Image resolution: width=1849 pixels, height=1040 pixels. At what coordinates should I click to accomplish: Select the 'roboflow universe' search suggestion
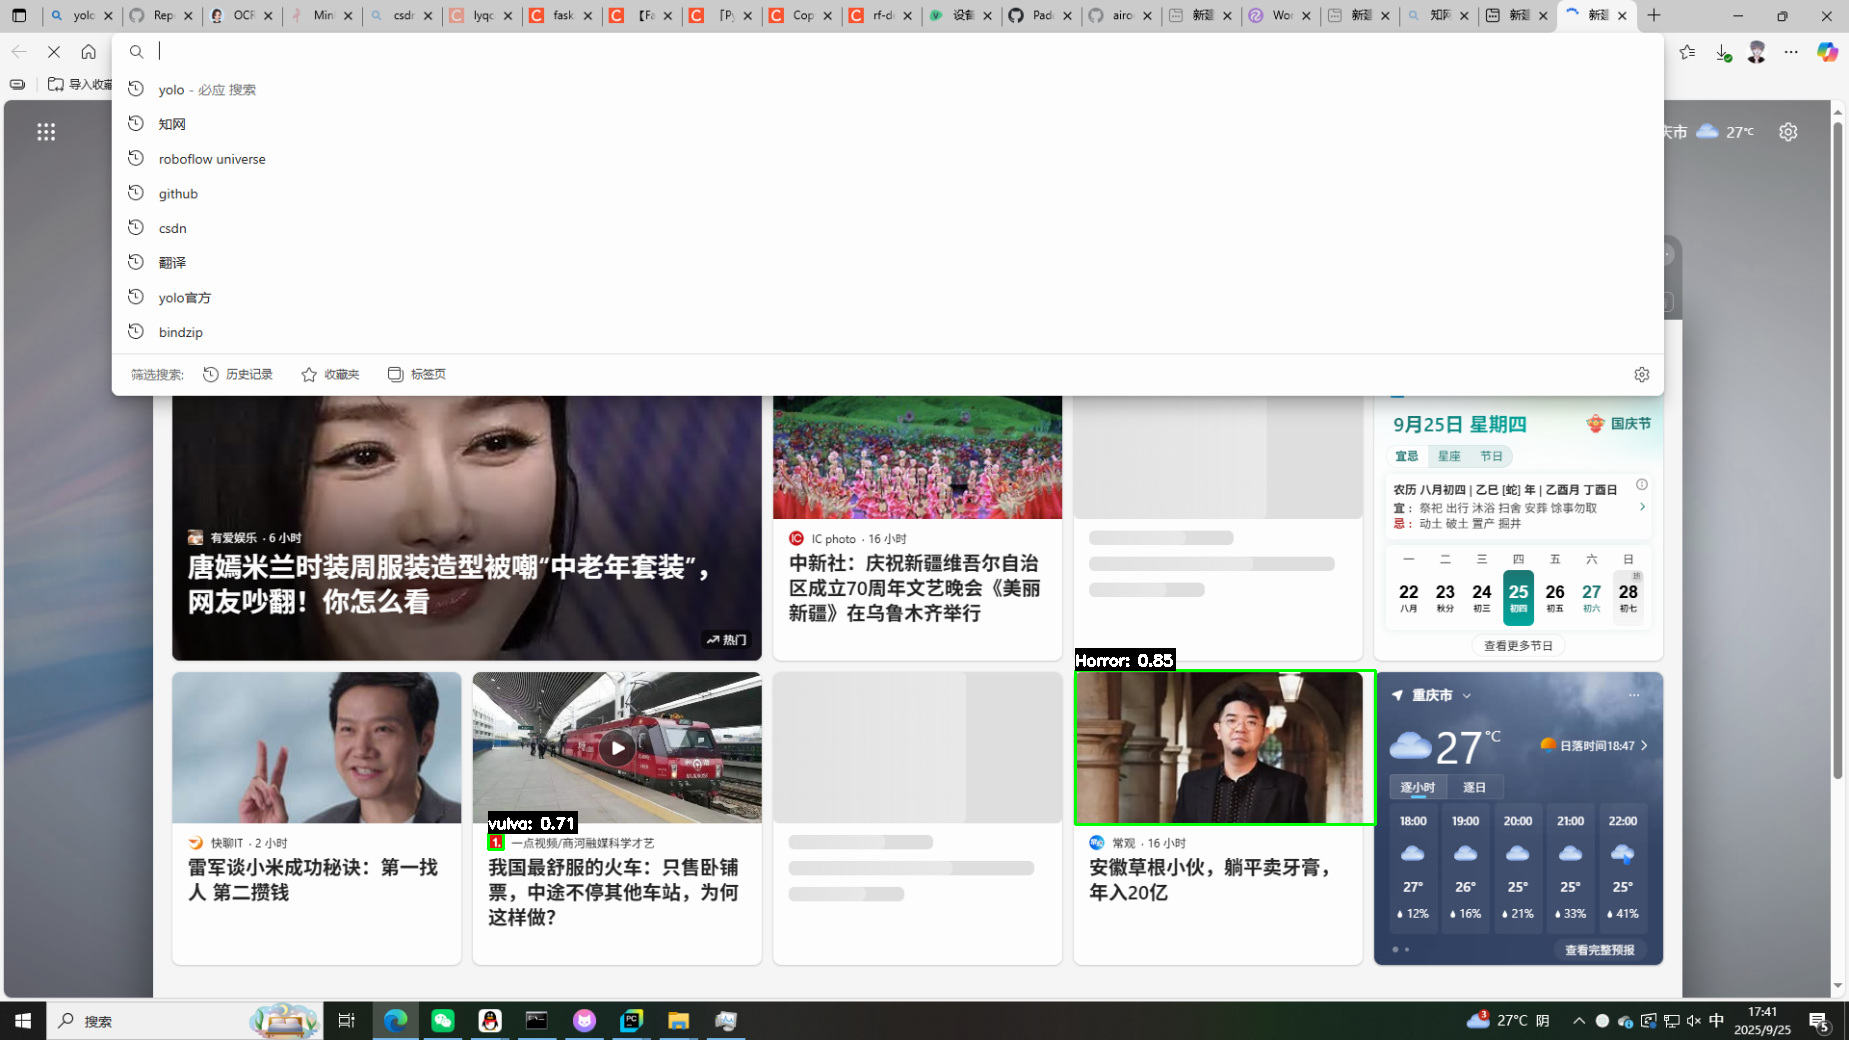[212, 159]
